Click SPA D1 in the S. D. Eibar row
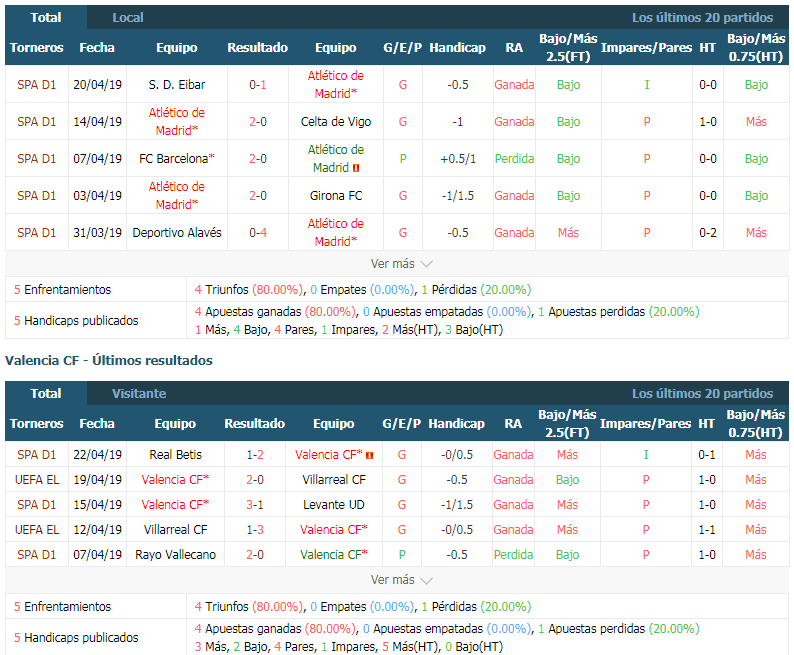This screenshot has height=655, width=794. (x=36, y=85)
